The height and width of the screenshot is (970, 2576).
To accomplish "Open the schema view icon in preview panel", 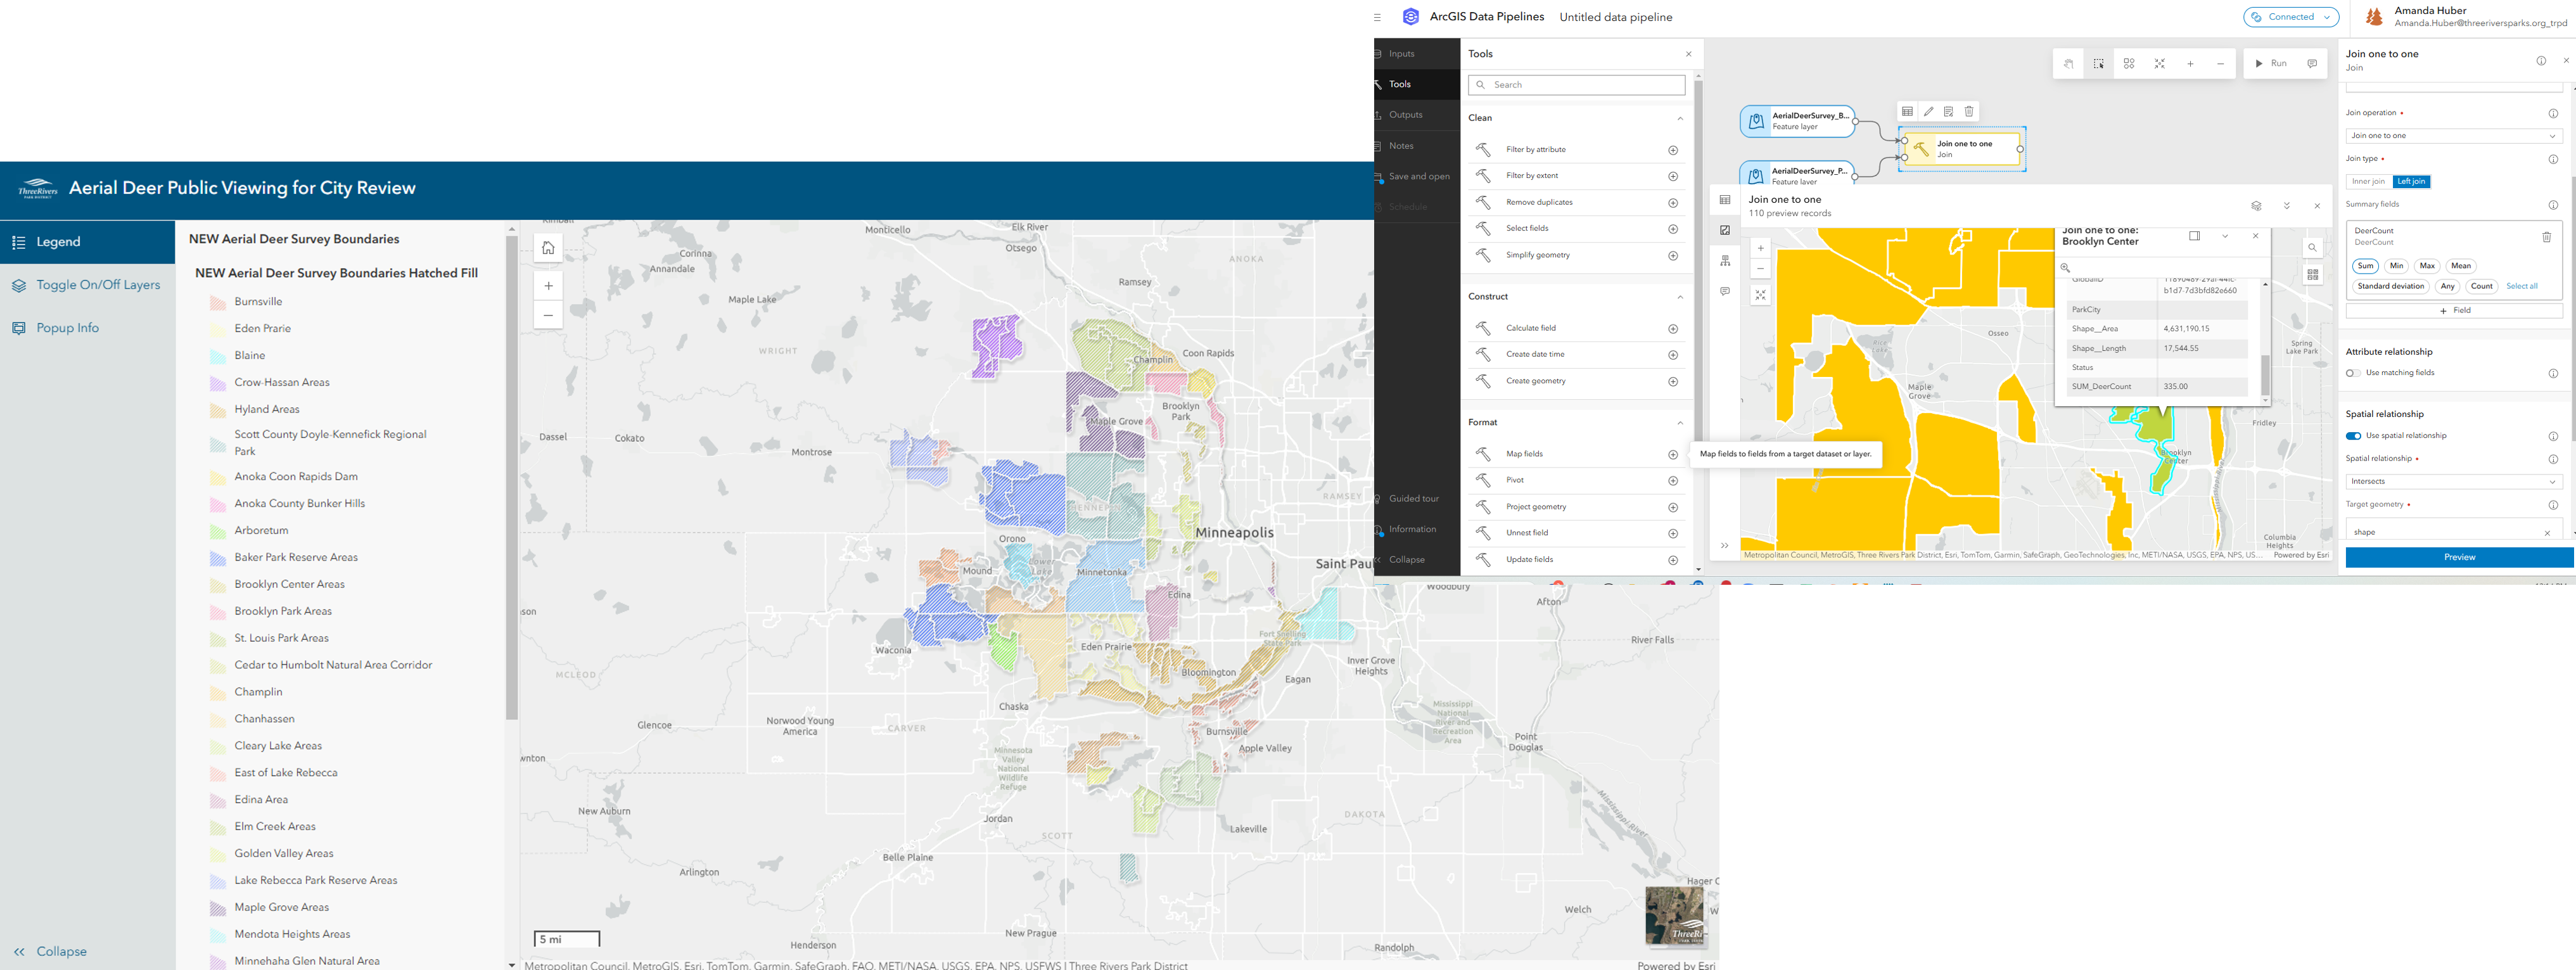I will pyautogui.click(x=1725, y=261).
